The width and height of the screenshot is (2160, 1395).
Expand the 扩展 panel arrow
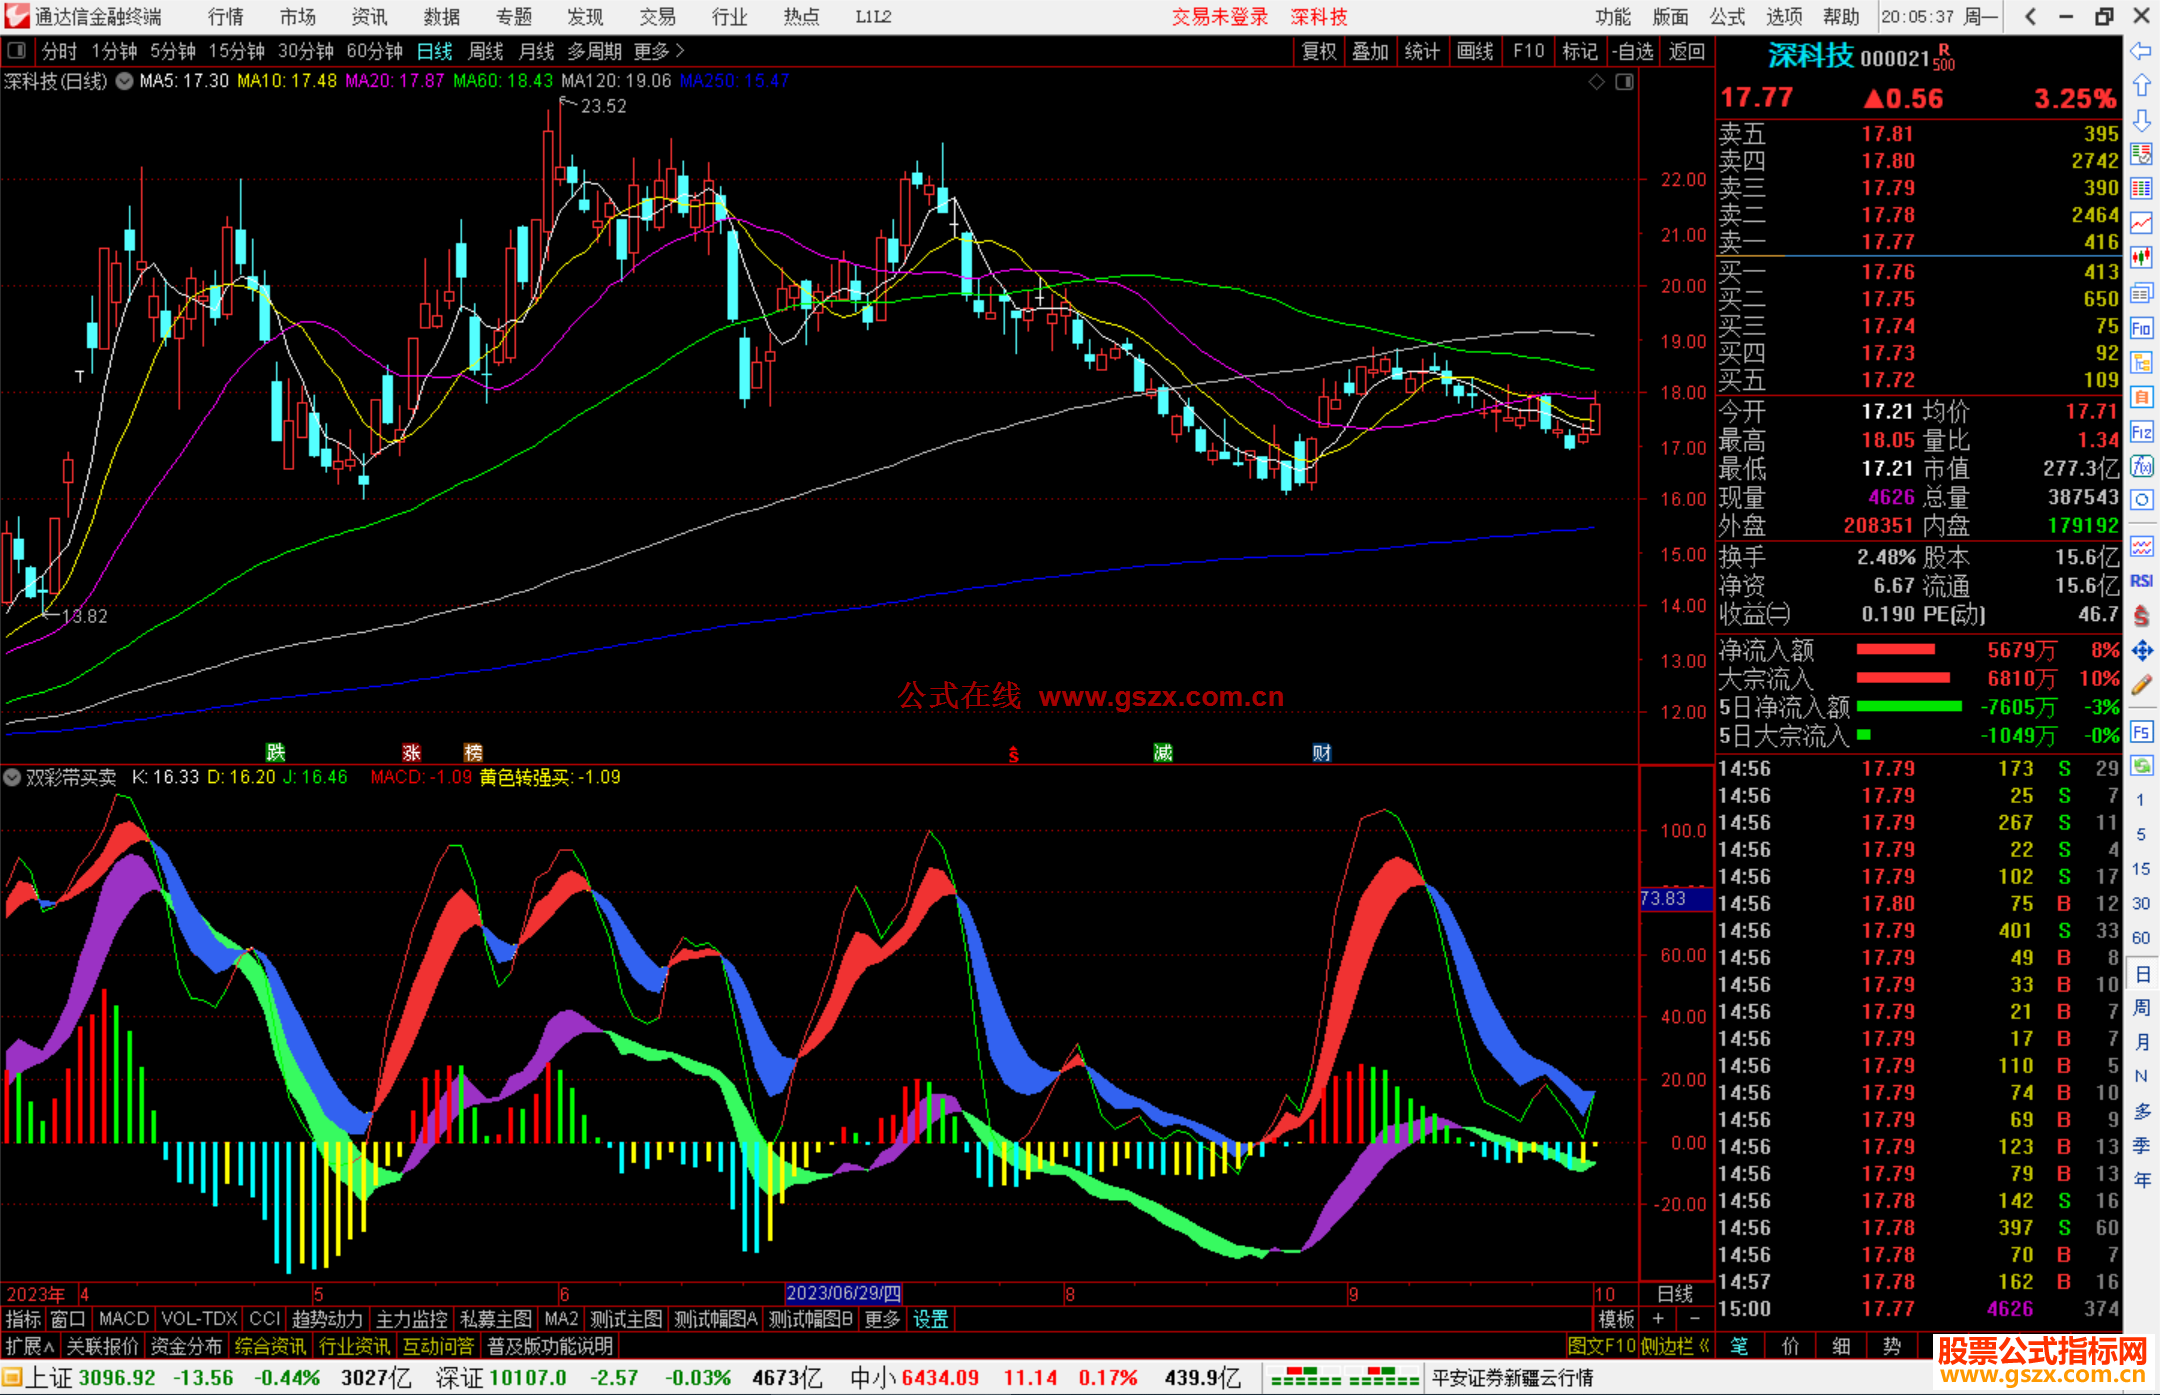pos(30,1346)
